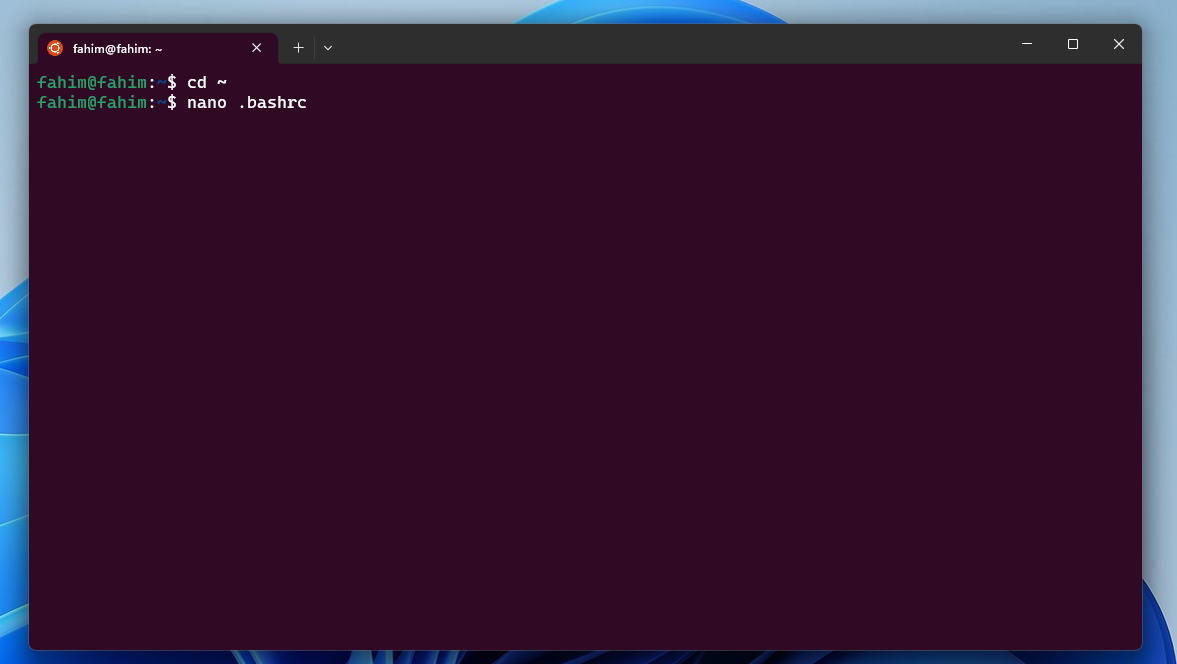1177x664 pixels.
Task: Select the "fahim@fahim: ~" terminal tab
Action: tap(158, 48)
